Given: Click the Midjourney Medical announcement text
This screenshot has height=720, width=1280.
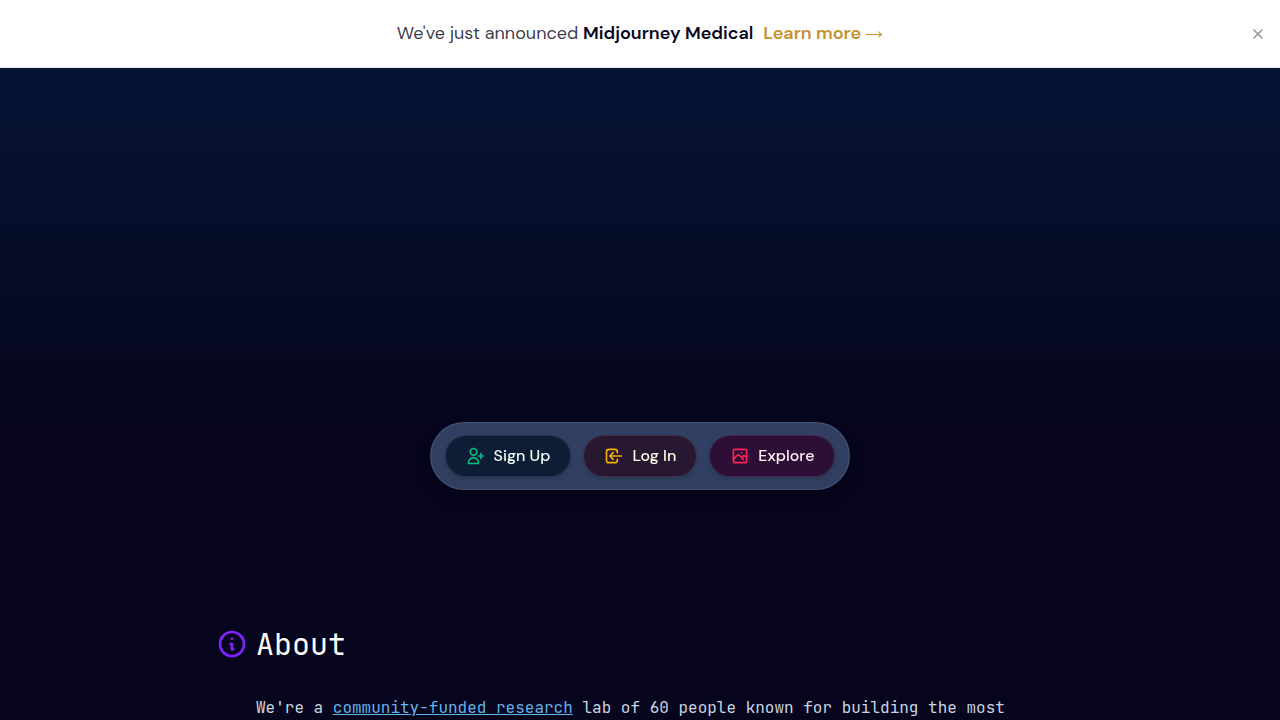Looking at the screenshot, I should (668, 33).
